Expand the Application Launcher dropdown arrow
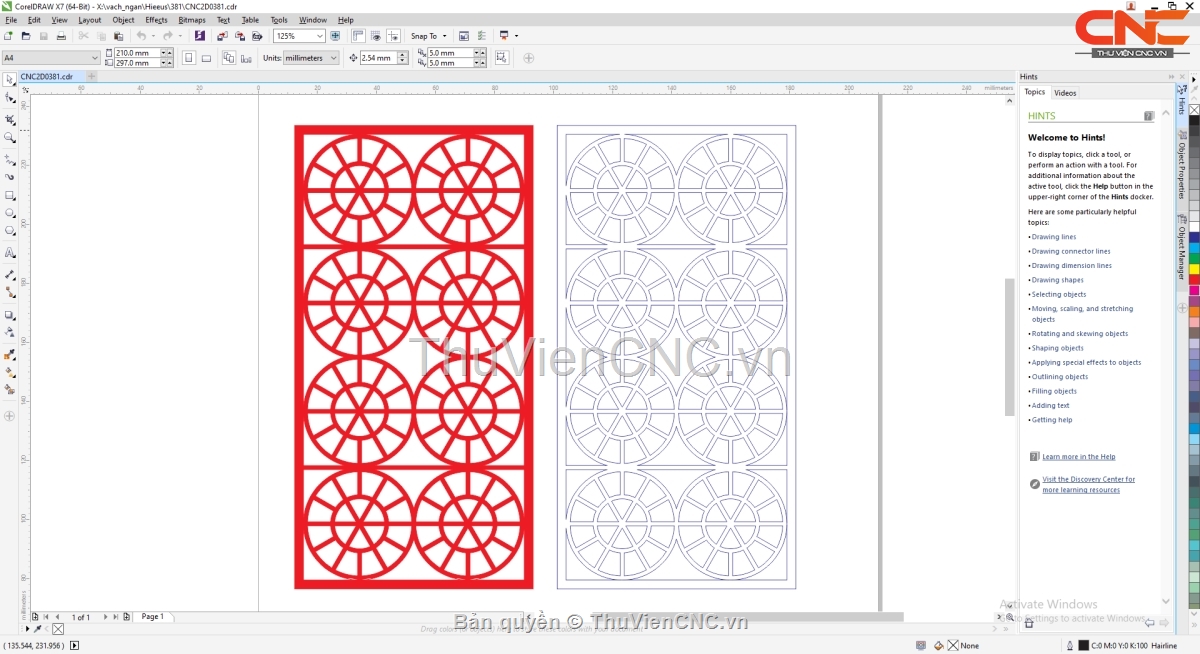Screen dimensions: 1200x654 [x=516, y=36]
